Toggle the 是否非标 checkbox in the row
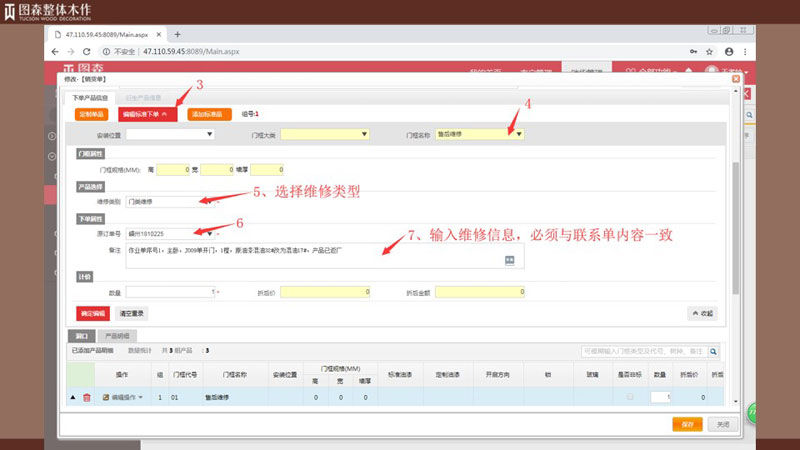Viewport: 800px width, 450px height. point(629,397)
